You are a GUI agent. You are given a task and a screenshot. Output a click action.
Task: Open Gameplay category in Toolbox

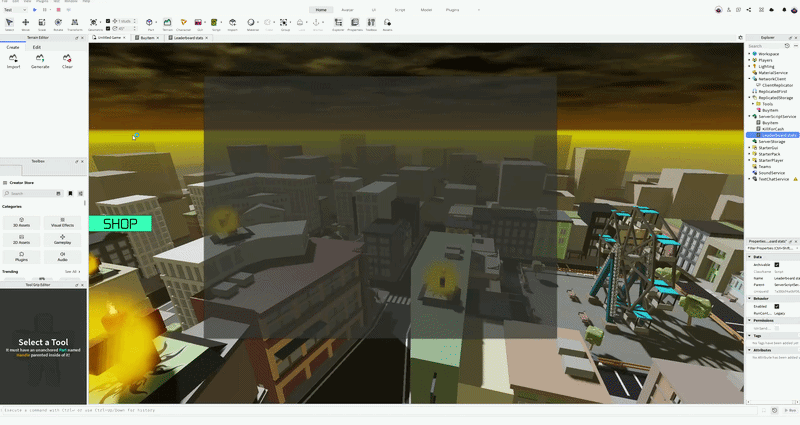62,239
